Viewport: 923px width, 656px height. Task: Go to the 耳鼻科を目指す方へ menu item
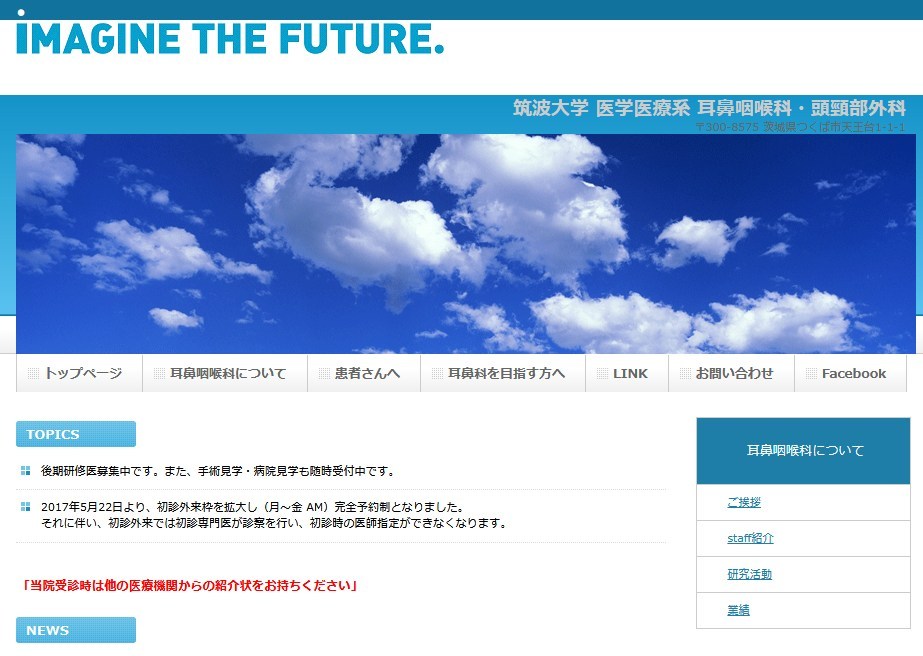tap(504, 374)
